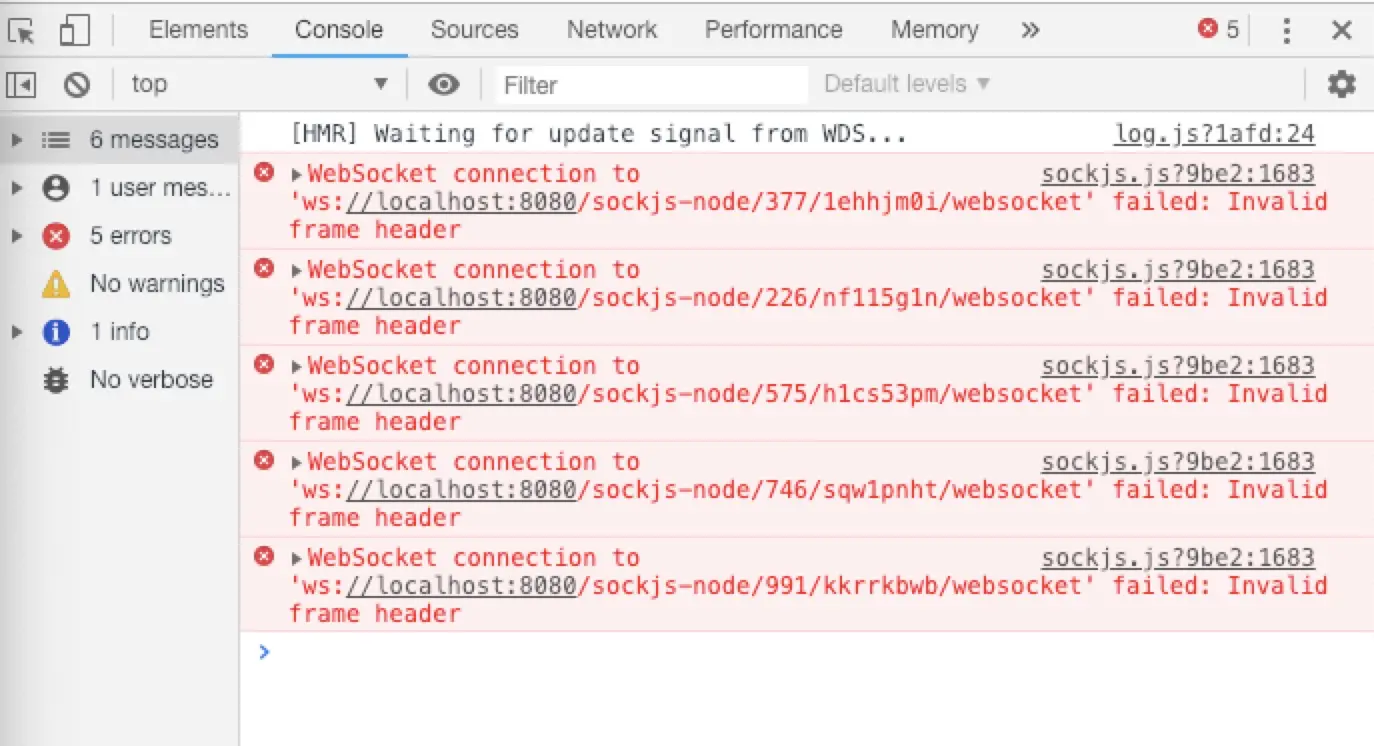Toggle the device toolbar icon
This screenshot has height=746, width=1374.
pos(74,31)
